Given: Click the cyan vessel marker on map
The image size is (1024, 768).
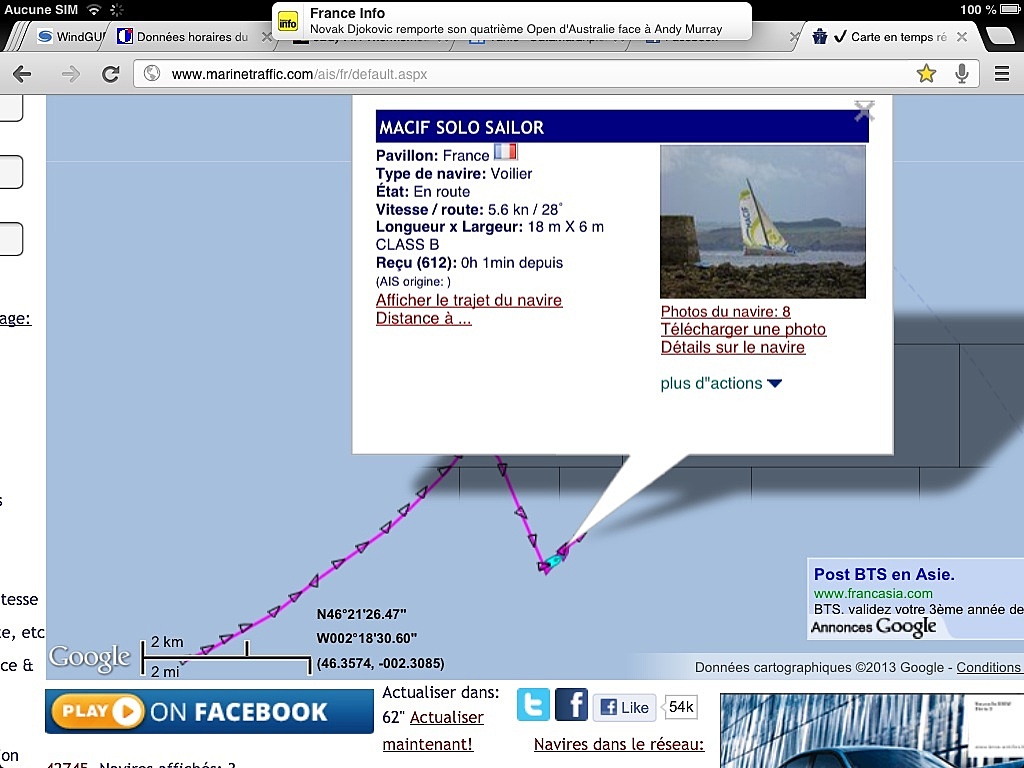Looking at the screenshot, I should tap(554, 560).
